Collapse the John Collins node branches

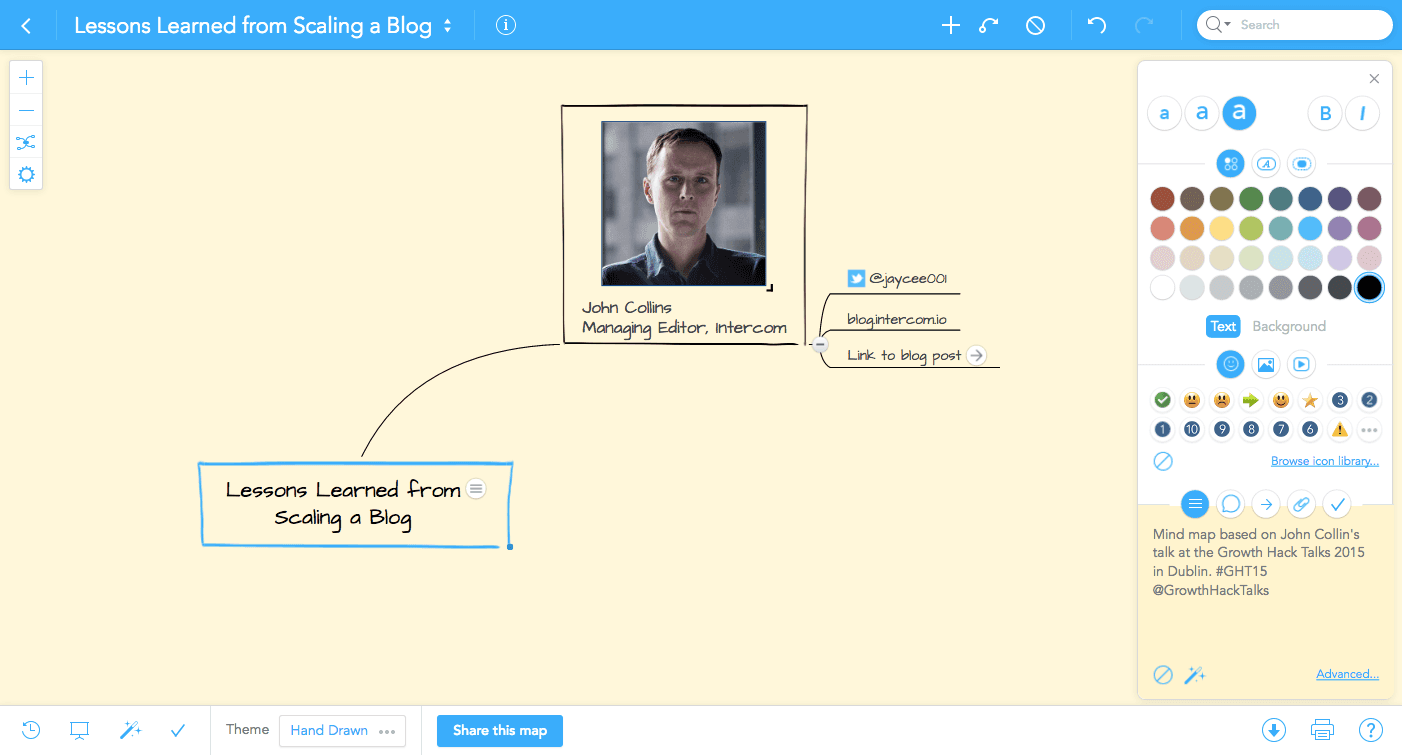(820, 344)
